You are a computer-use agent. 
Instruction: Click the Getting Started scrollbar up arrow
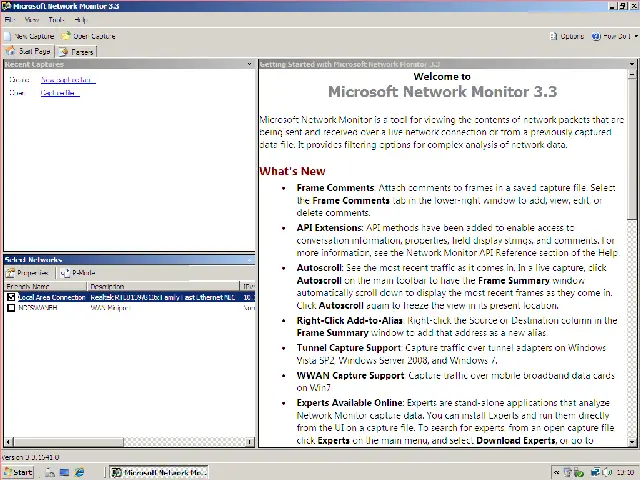point(632,74)
